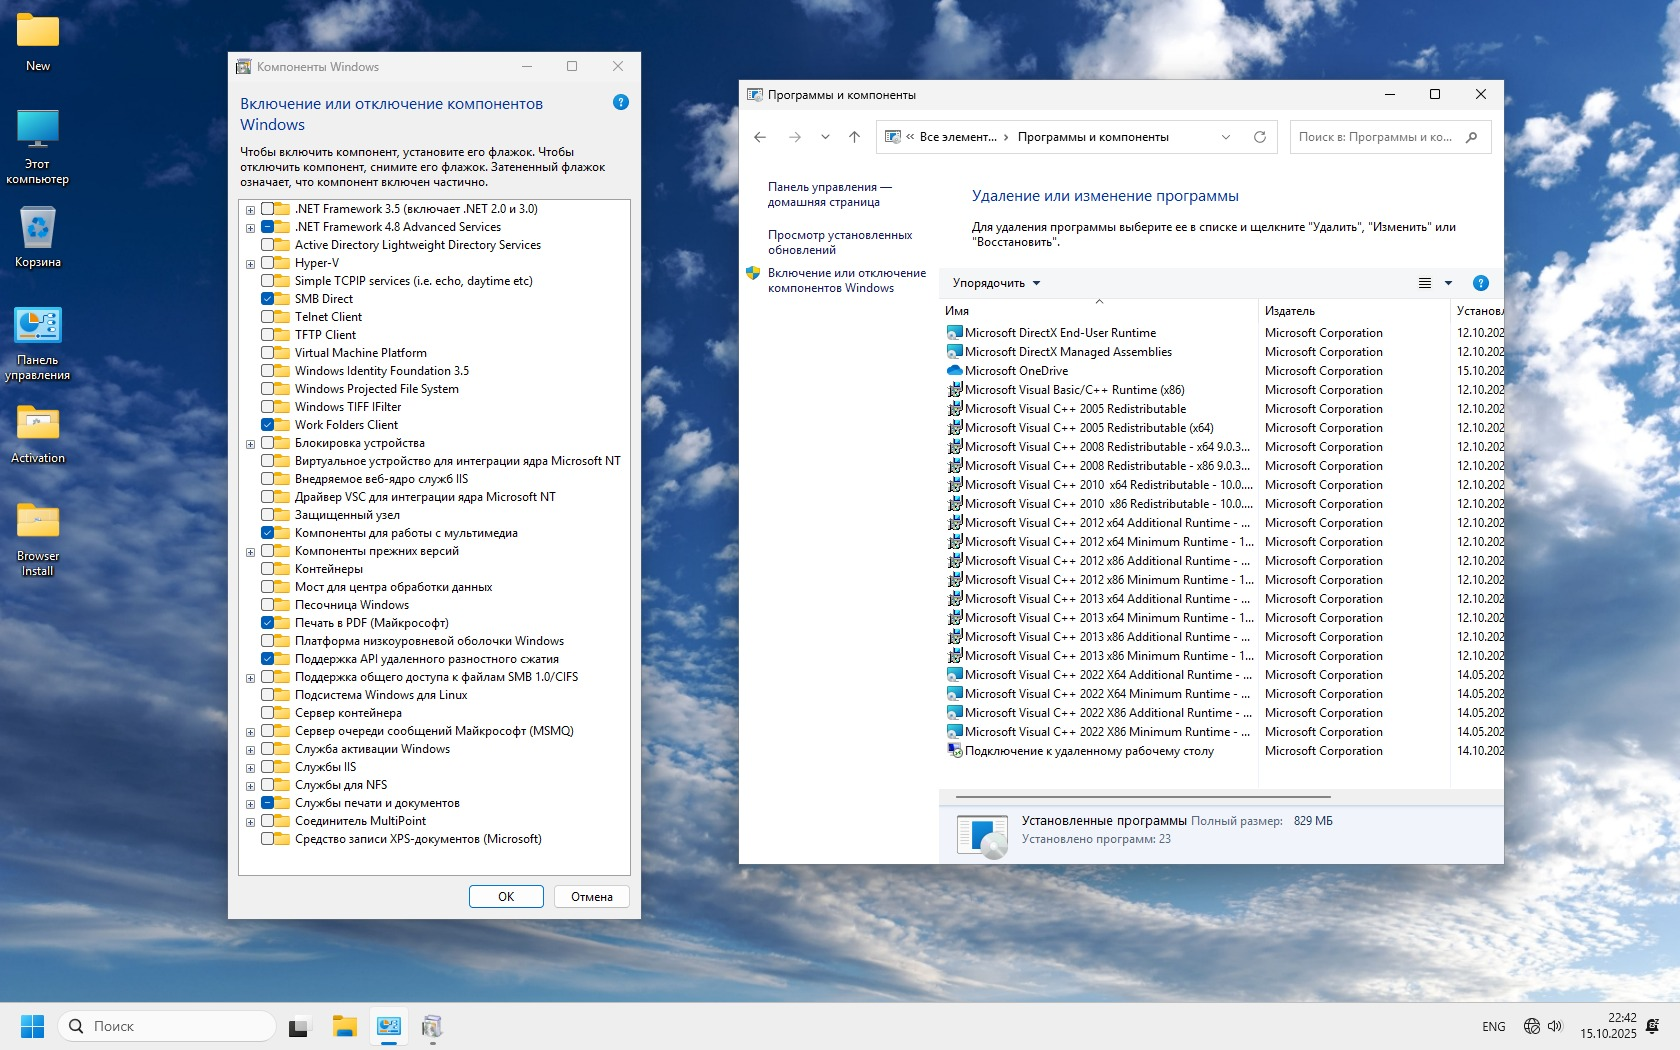The height and width of the screenshot is (1050, 1680).
Task: Switch input language via ENG indicator
Action: pos(1494,1027)
